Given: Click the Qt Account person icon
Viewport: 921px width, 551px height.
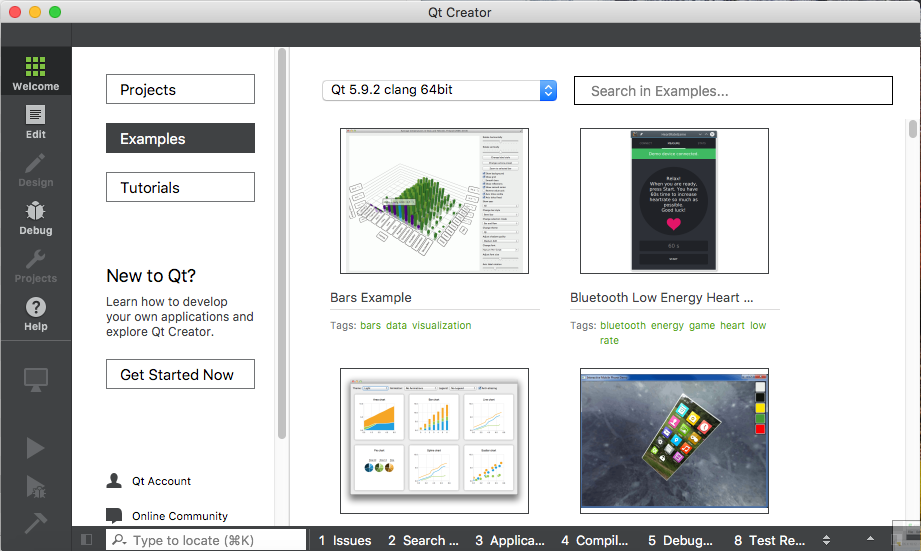Looking at the screenshot, I should click(114, 481).
